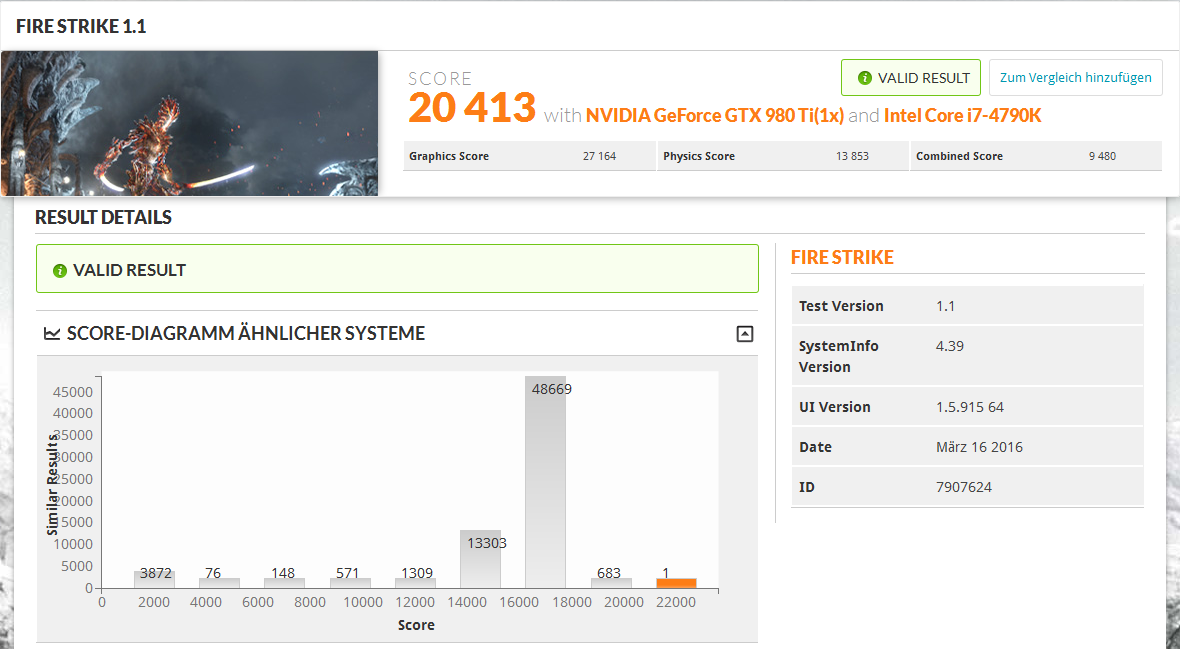Click the 571 histogram bar
Screen dimensions: 1180x649
coord(350,583)
